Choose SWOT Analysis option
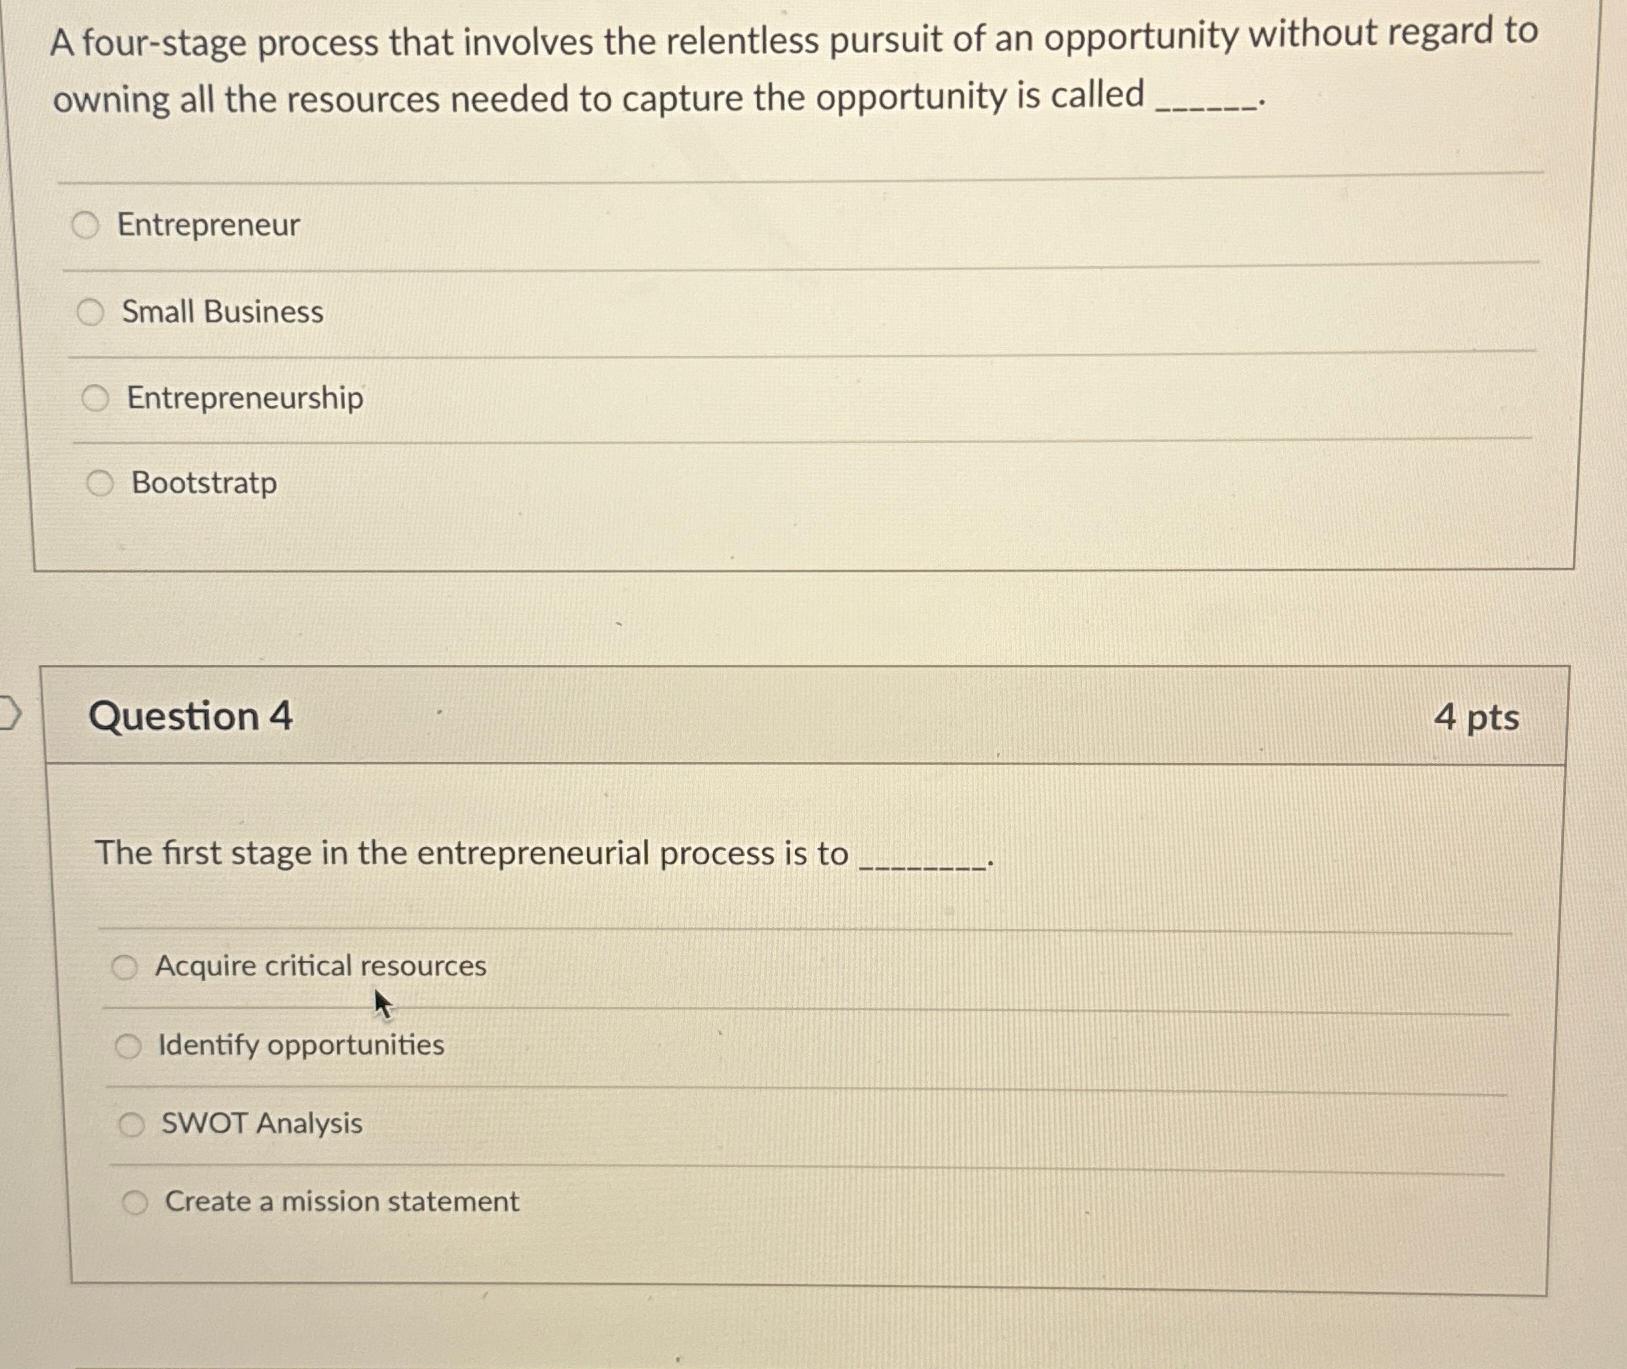Screen dimensions: 1627x1369 [x=133, y=1123]
